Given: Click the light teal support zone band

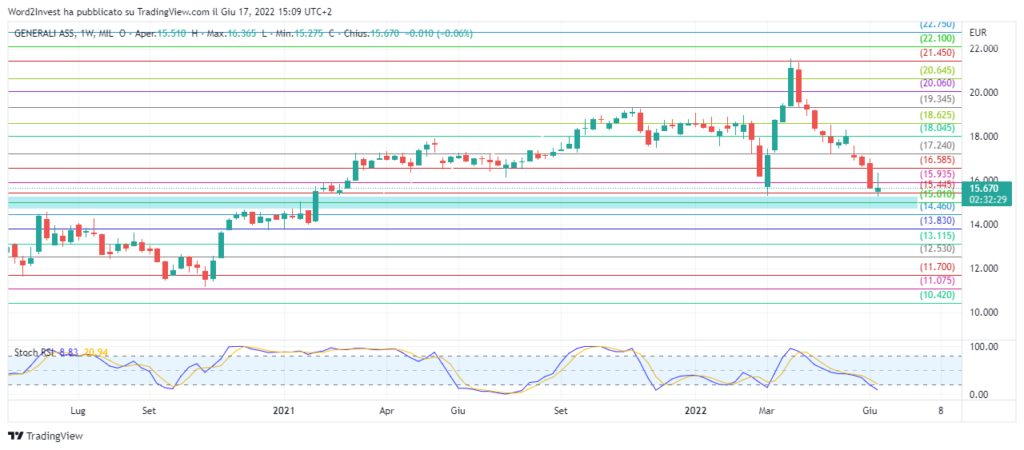Looking at the screenshot, I should [460, 202].
